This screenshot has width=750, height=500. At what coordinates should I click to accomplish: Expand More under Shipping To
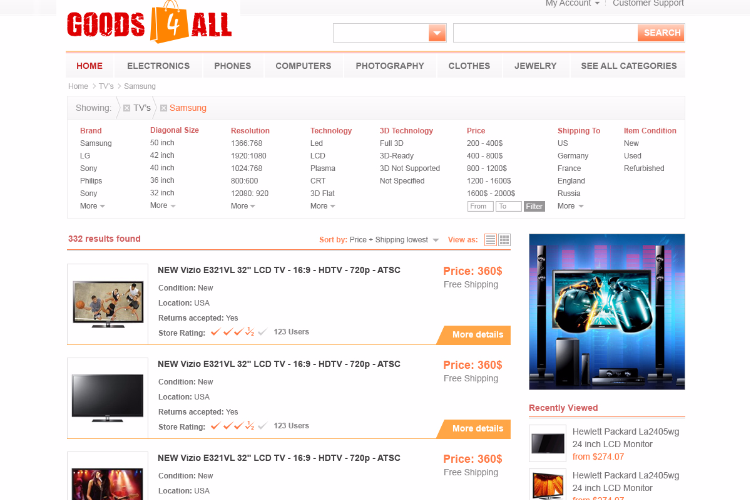pyautogui.click(x=570, y=206)
